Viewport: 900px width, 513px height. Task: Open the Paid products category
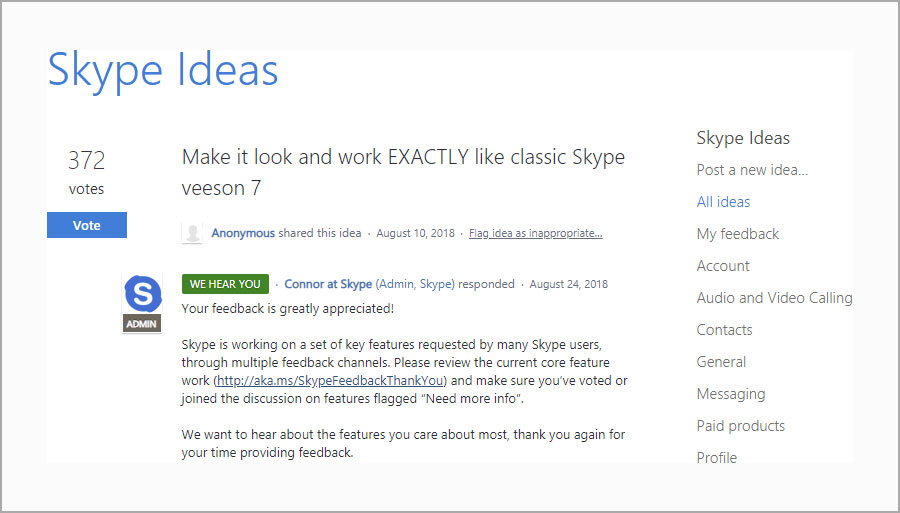740,426
